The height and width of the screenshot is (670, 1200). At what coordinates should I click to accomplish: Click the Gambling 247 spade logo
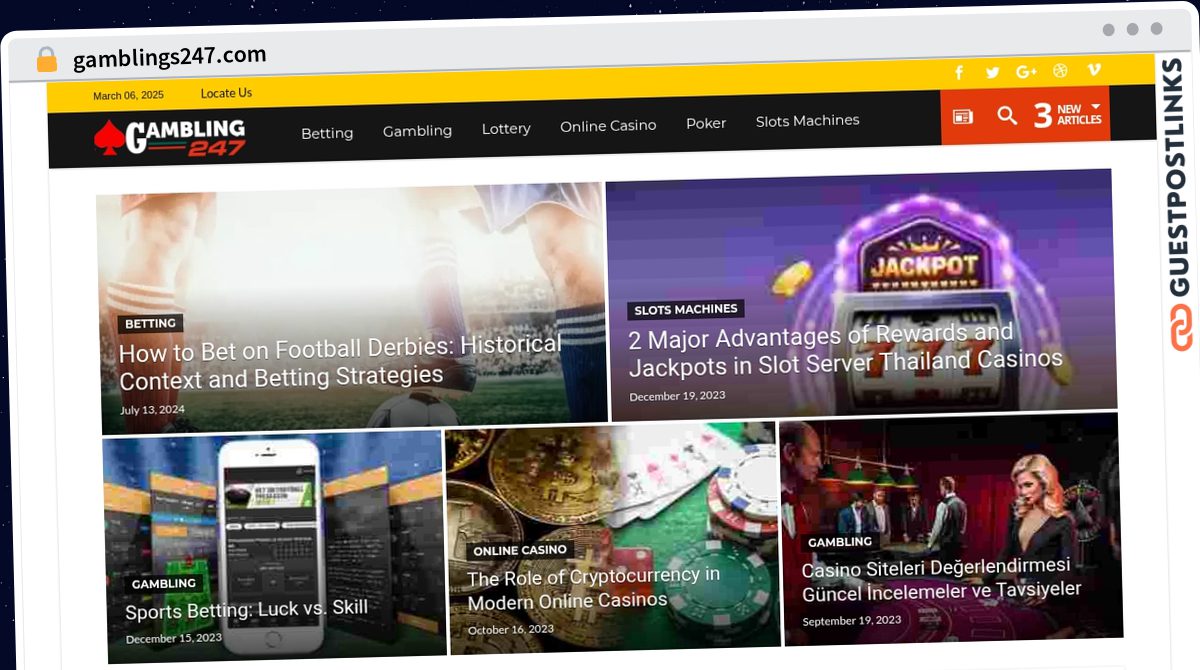pos(170,138)
